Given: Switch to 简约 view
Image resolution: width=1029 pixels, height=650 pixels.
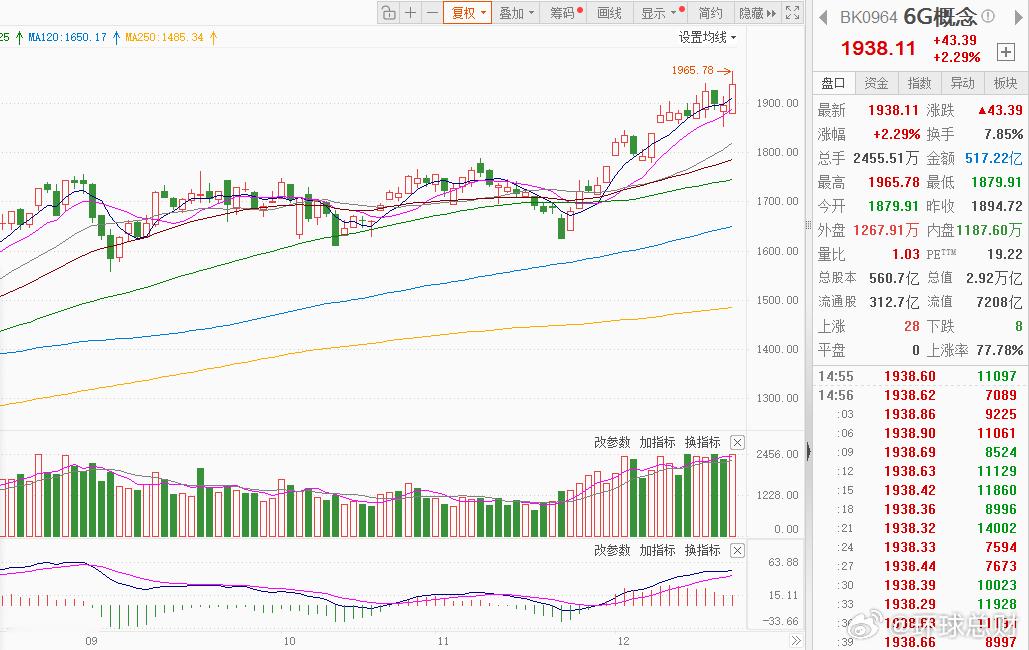Looking at the screenshot, I should 710,12.
